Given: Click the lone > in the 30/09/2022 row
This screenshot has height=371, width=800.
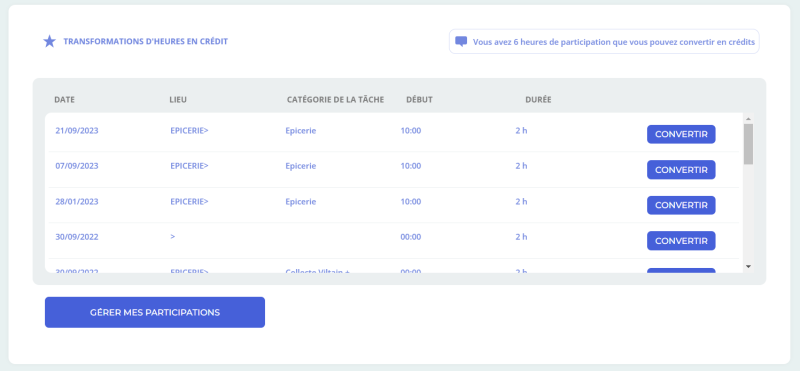Looking at the screenshot, I should (x=173, y=237).
